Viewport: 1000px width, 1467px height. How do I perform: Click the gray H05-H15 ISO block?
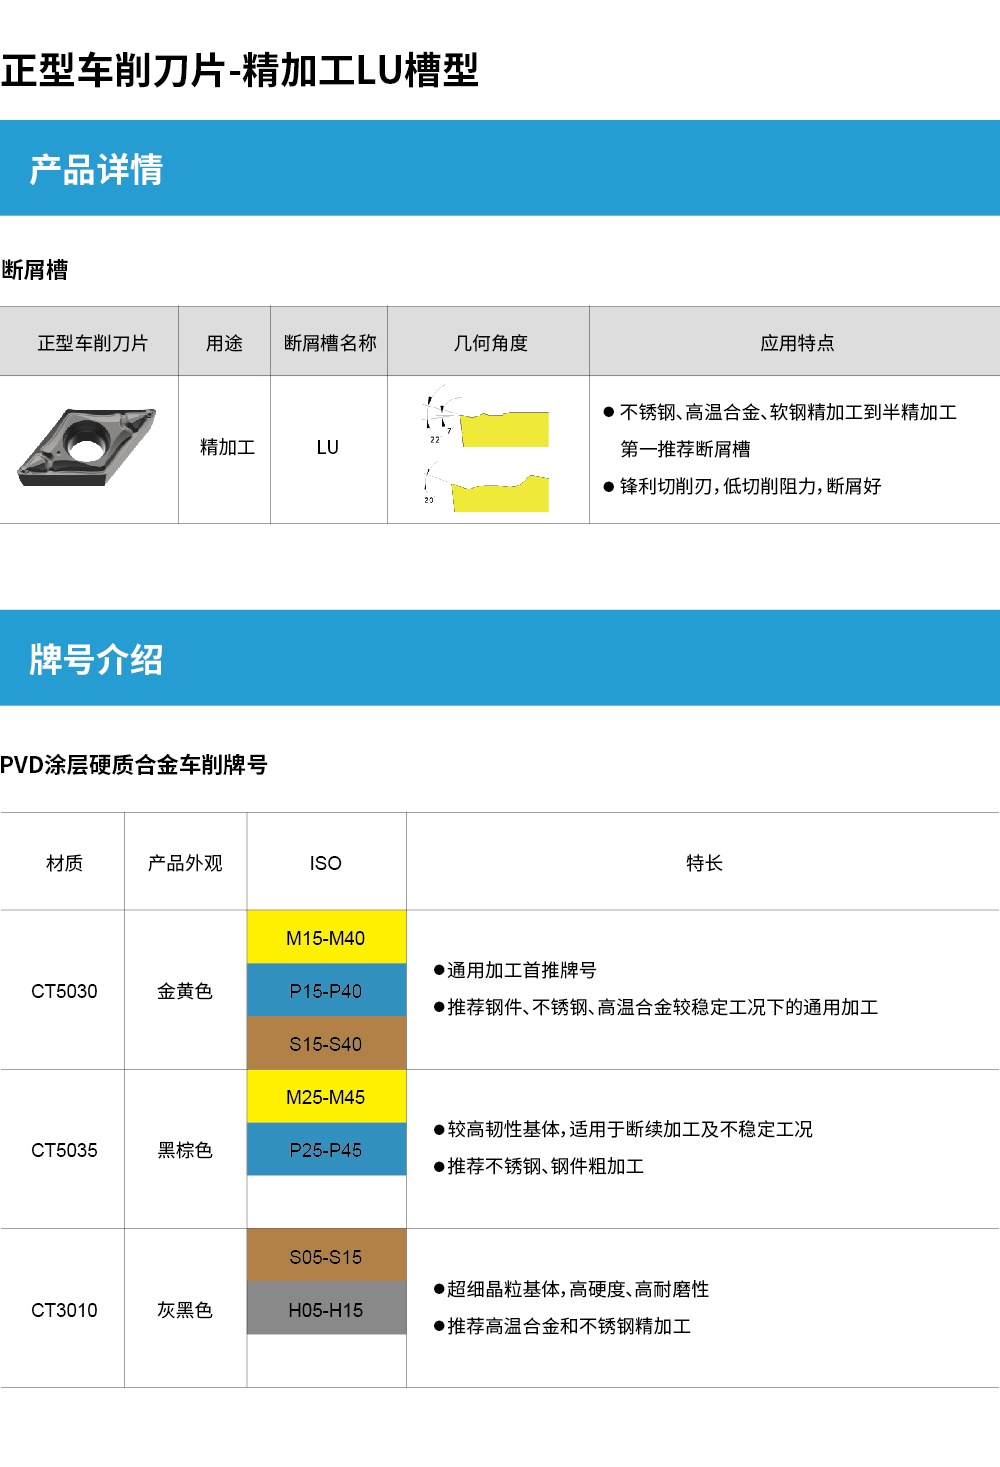[326, 1309]
